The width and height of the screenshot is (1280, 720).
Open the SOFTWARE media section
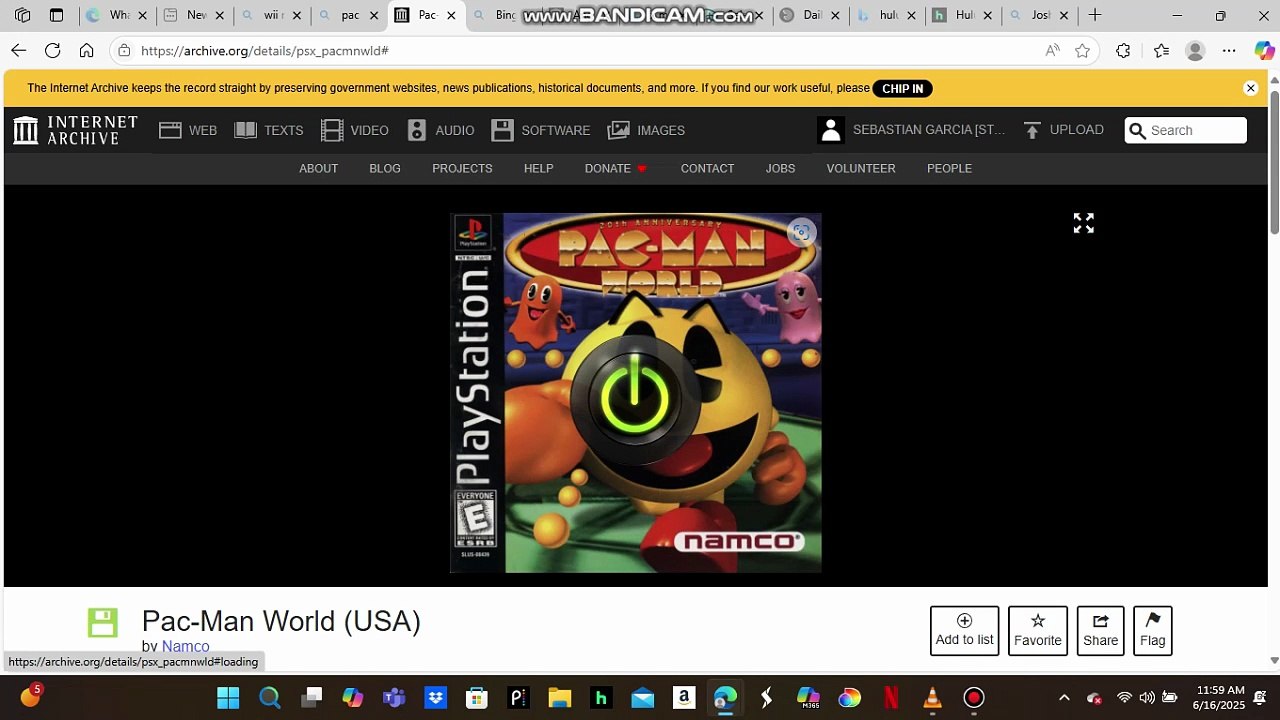(x=541, y=130)
